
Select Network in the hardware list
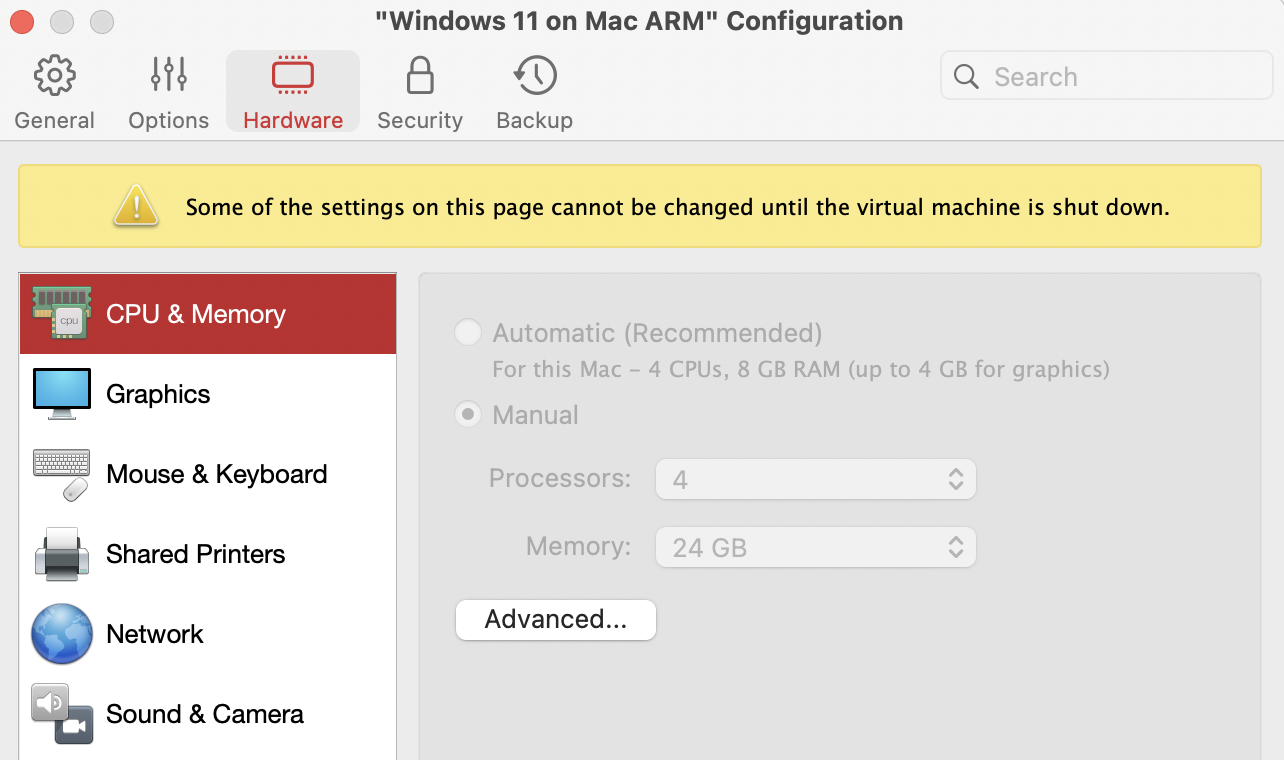[208, 634]
